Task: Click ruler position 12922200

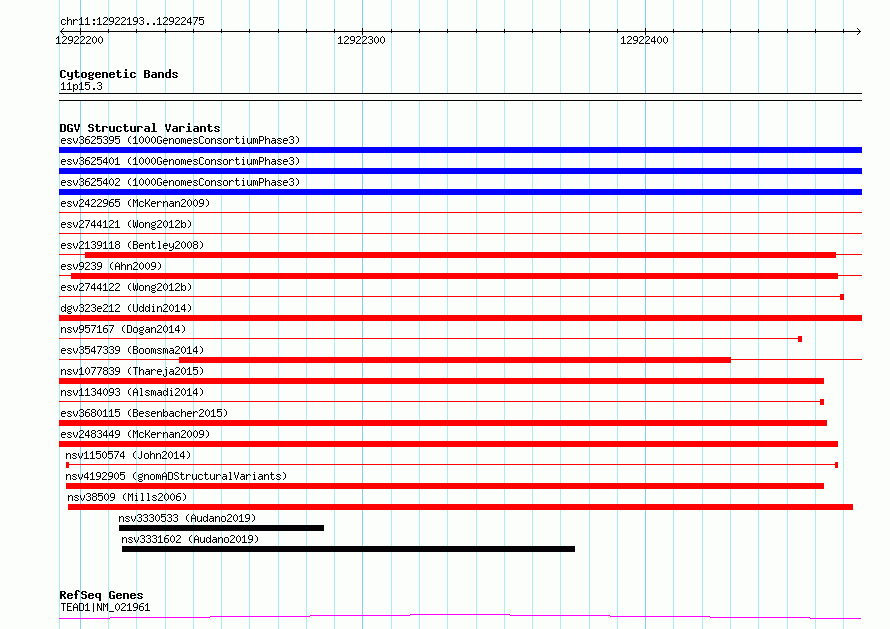Action: point(79,40)
